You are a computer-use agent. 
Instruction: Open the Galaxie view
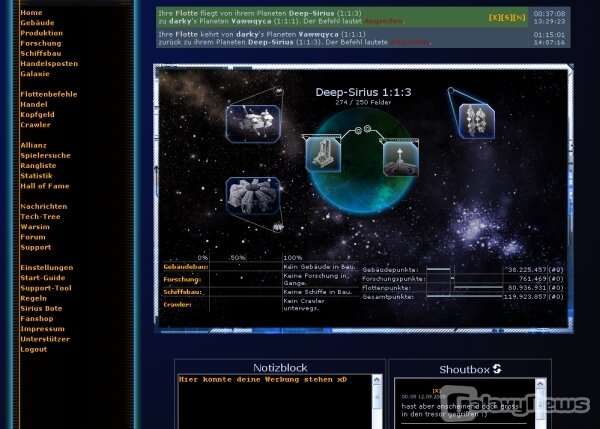(x=35, y=74)
